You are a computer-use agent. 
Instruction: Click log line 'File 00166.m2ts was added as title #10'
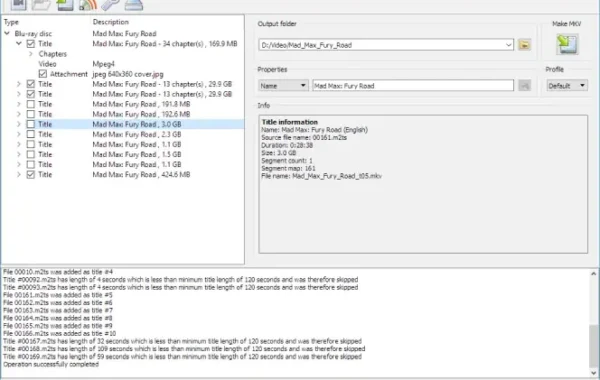tap(59, 333)
